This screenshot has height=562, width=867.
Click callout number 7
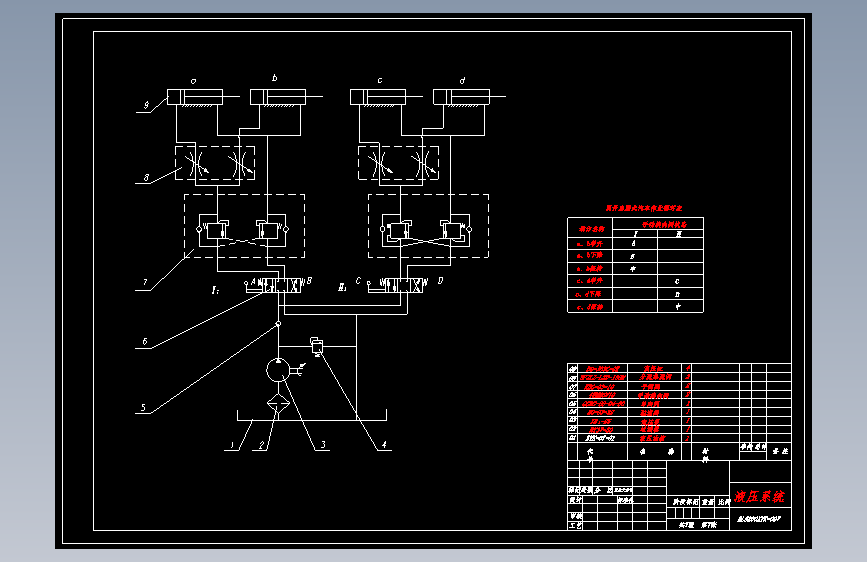[145, 282]
